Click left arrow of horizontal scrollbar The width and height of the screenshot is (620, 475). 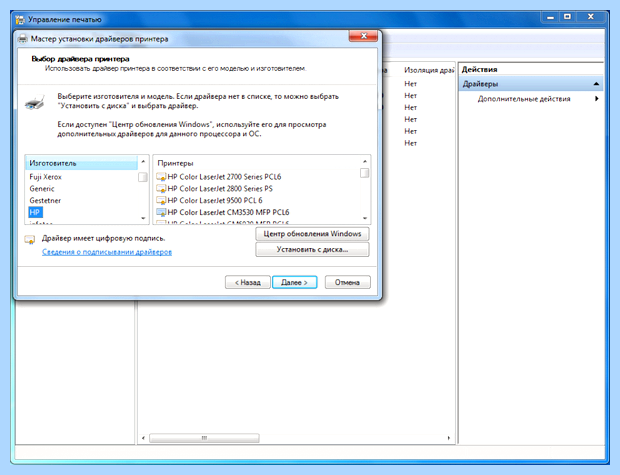coord(143,438)
